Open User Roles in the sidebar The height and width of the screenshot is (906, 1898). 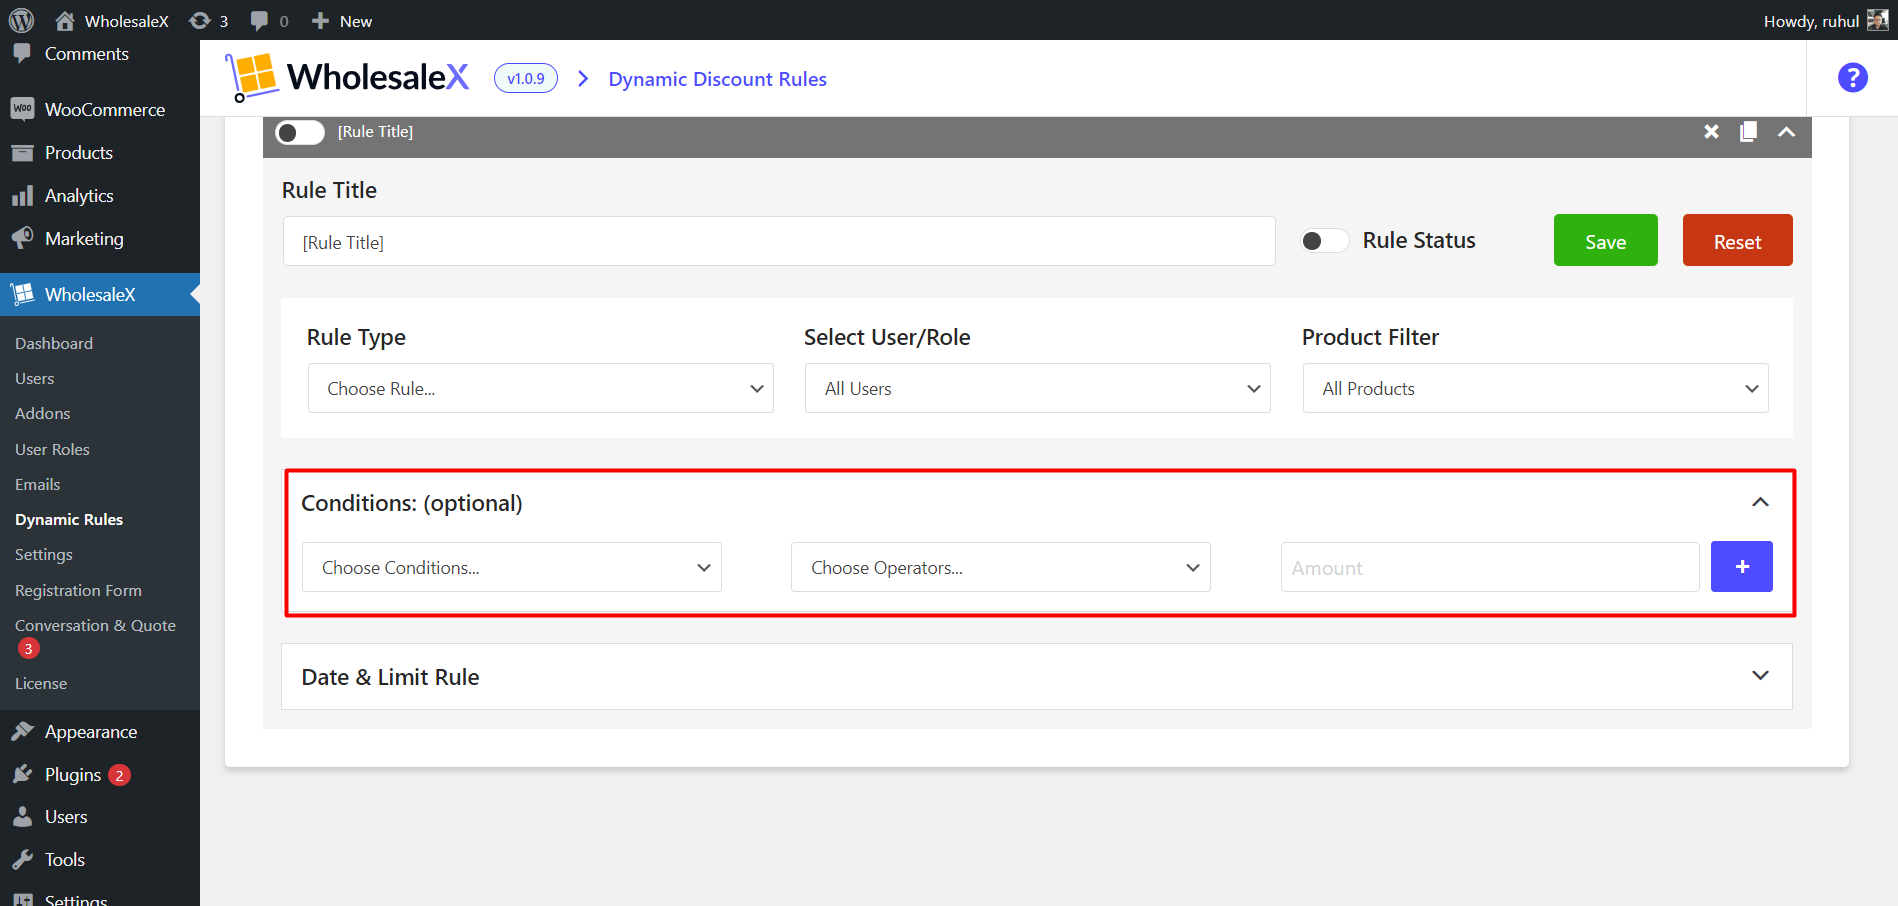tap(52, 449)
